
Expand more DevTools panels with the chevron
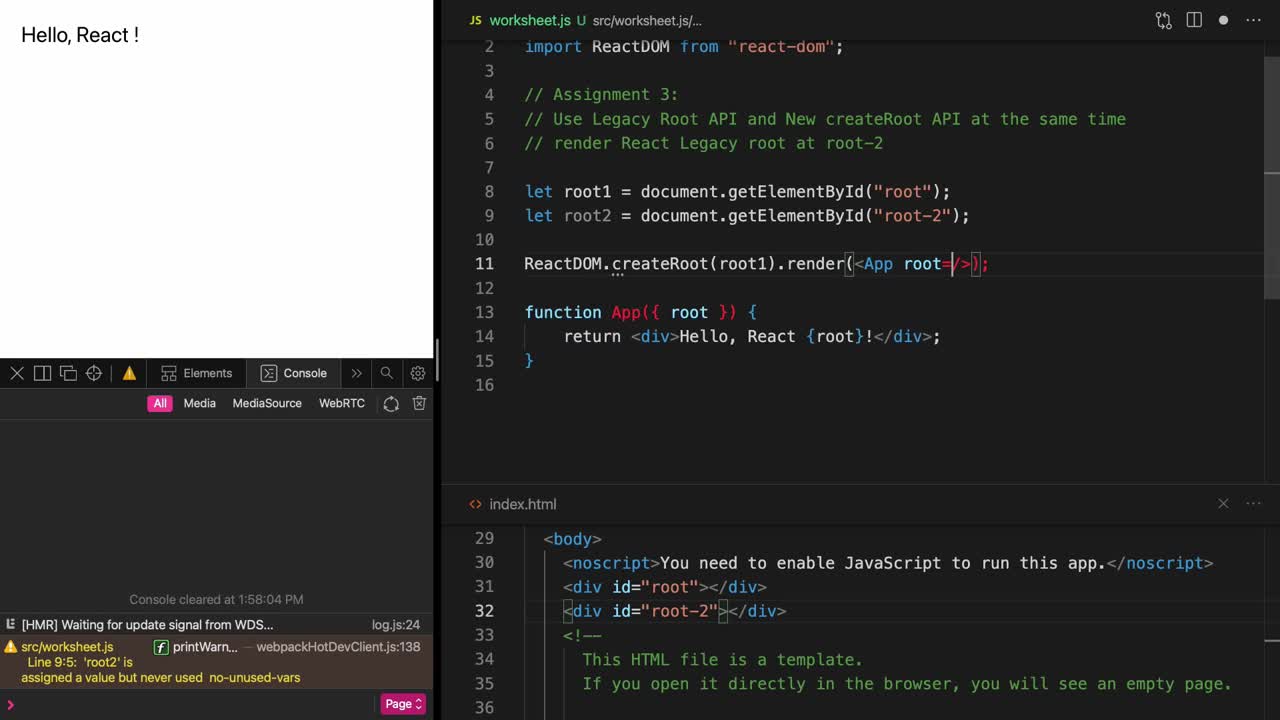click(356, 373)
